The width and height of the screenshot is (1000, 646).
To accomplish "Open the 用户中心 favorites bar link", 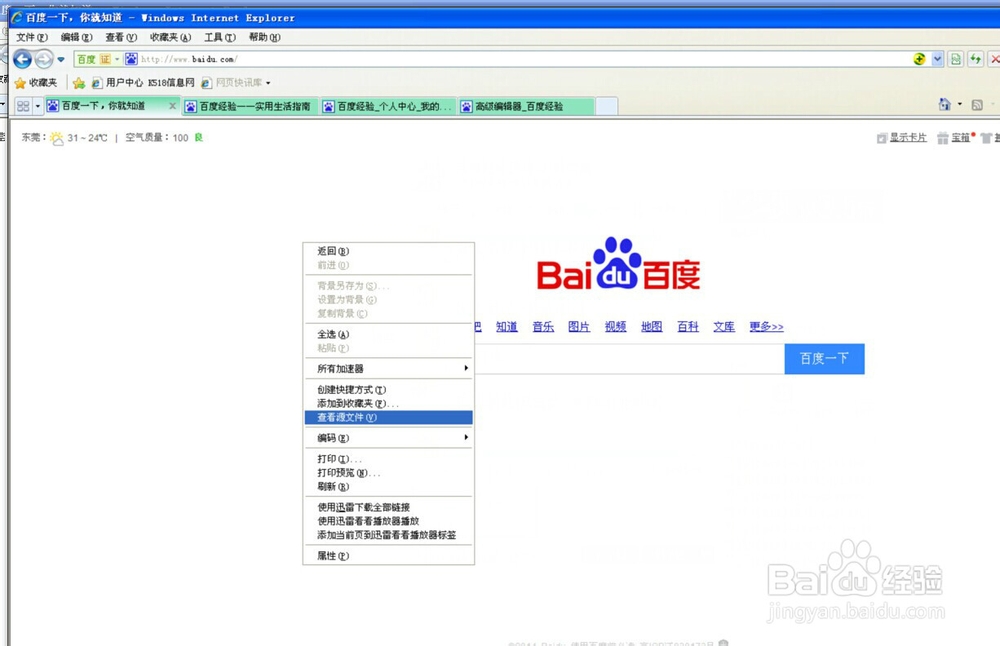I will (x=117, y=83).
